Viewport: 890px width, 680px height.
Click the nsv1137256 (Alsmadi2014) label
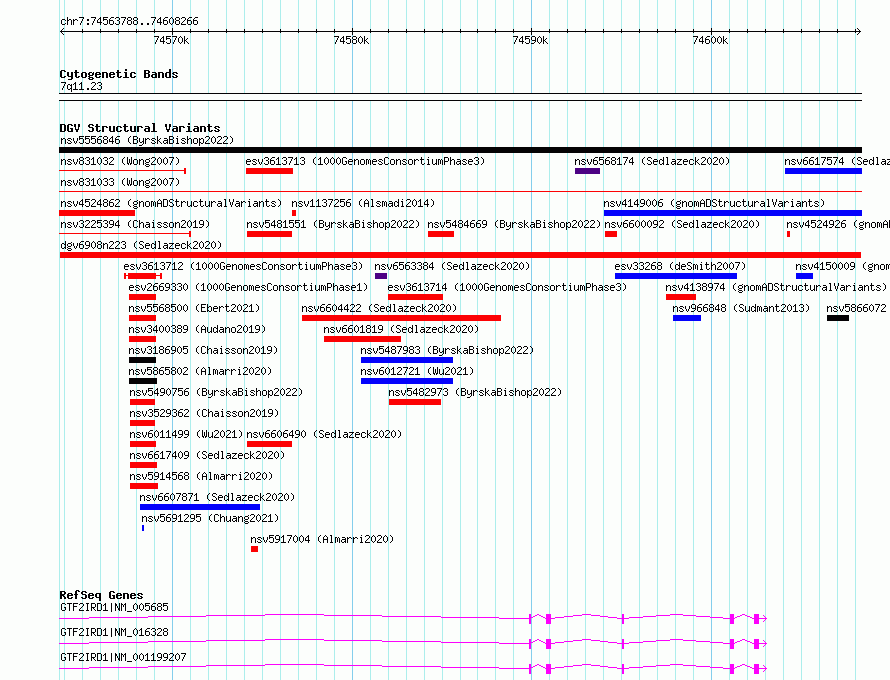coord(363,203)
